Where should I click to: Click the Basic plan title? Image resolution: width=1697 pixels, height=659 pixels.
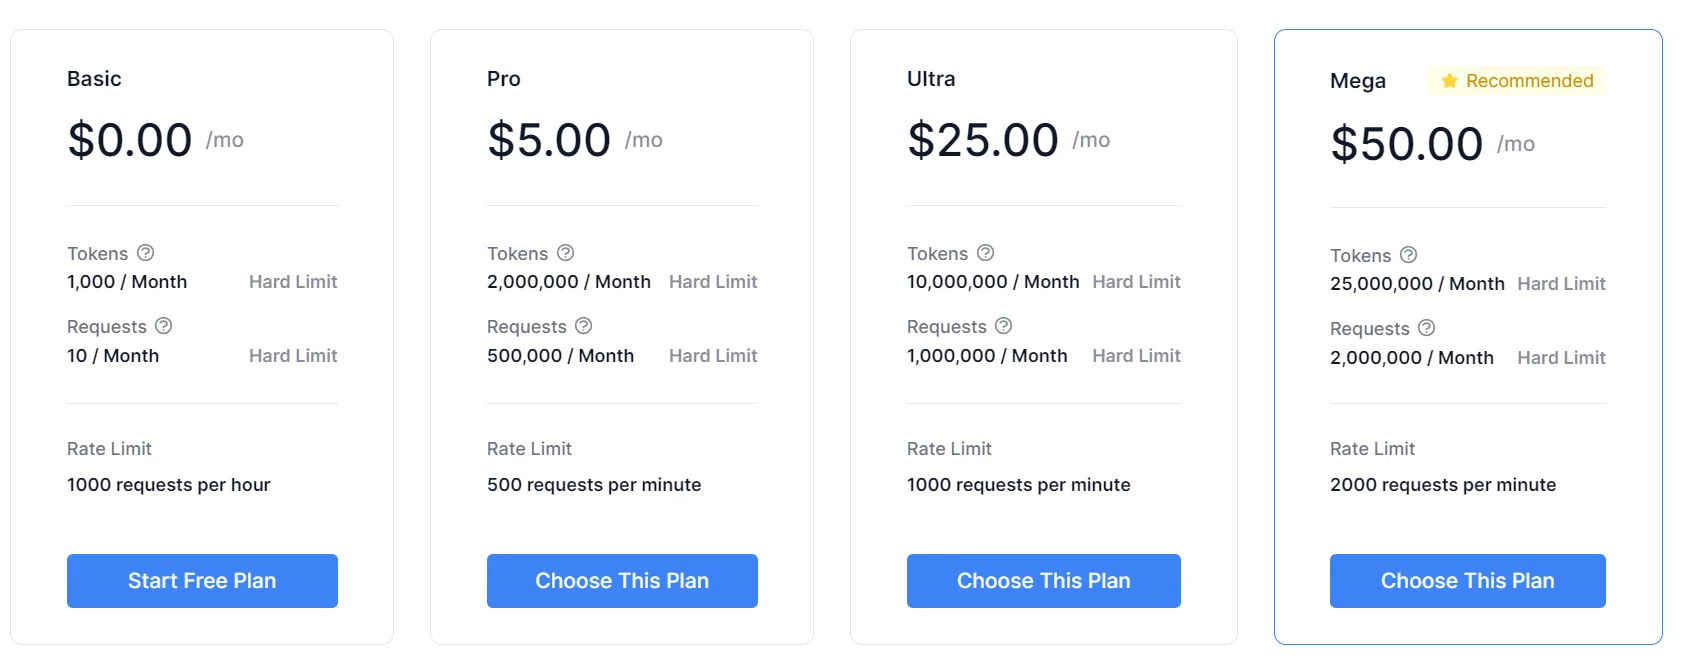click(x=94, y=79)
